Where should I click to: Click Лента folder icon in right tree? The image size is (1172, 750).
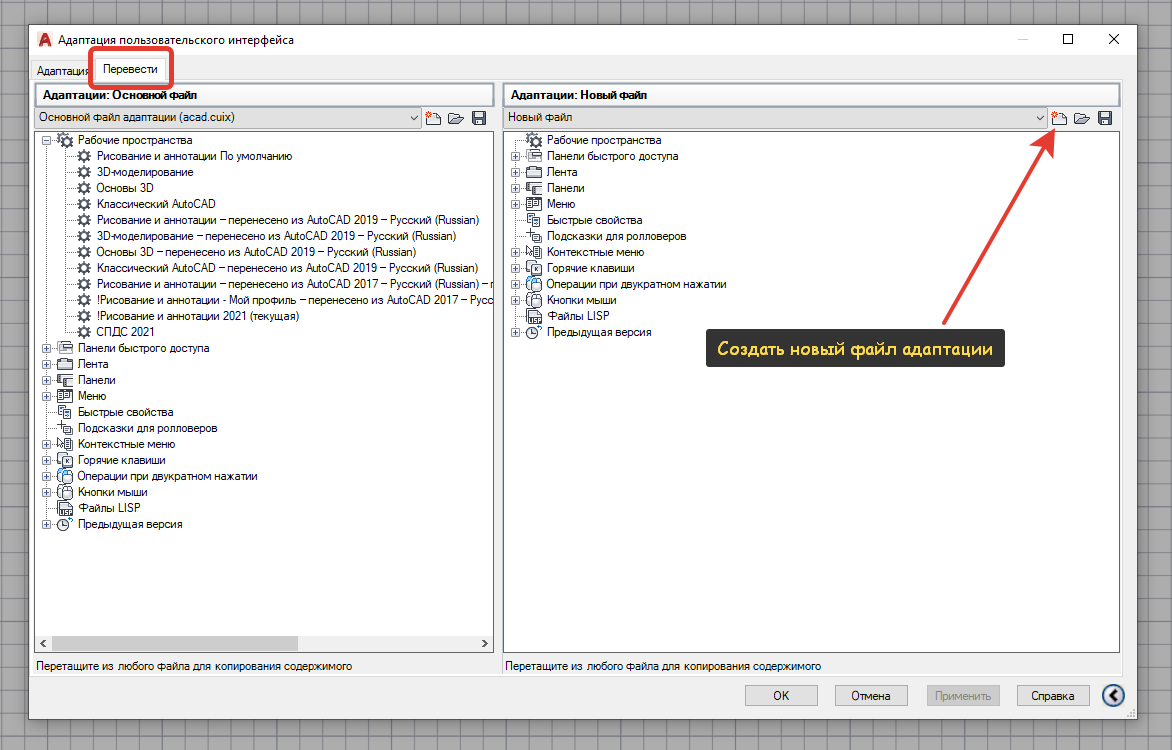coord(534,172)
